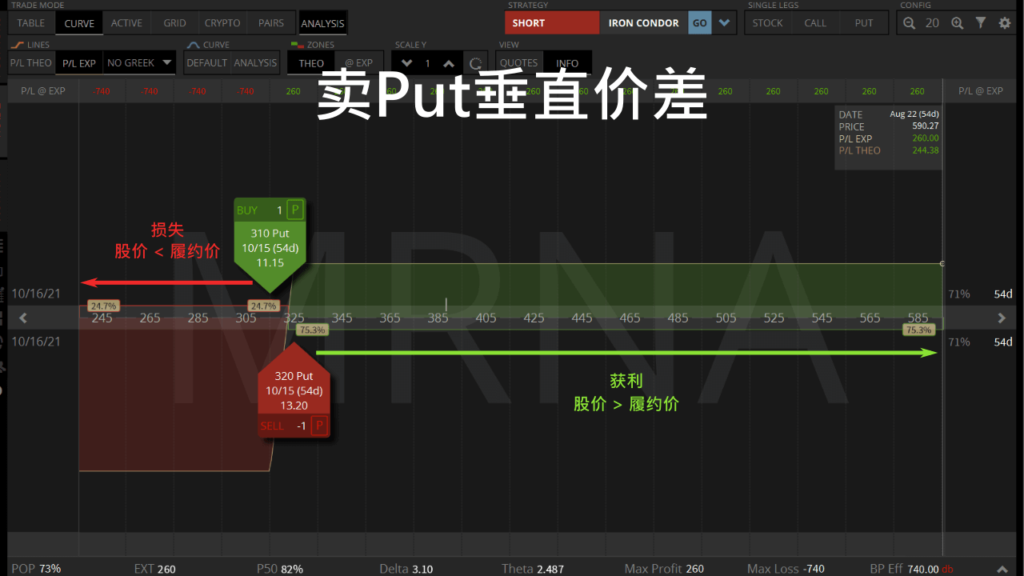Screen dimensions: 1024x576
Task: Open the CRYPTO trade mode
Action: (222, 23)
